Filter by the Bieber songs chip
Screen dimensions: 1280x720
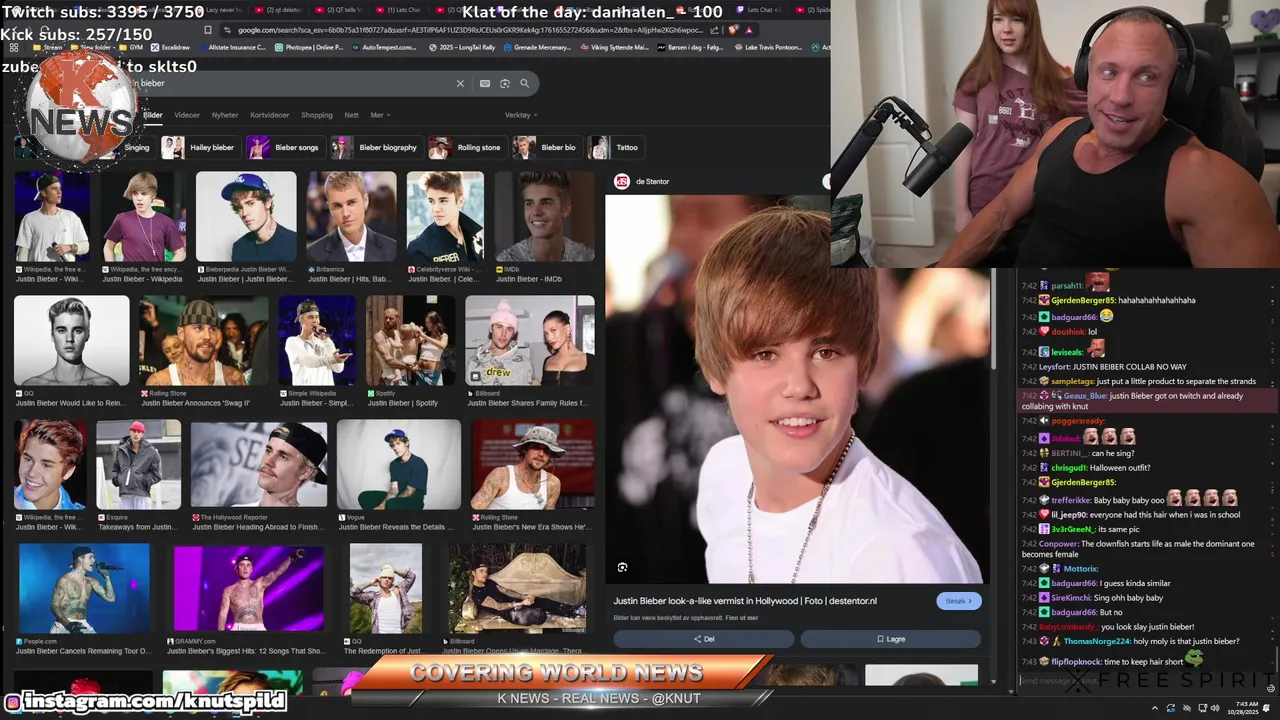pyautogui.click(x=286, y=147)
